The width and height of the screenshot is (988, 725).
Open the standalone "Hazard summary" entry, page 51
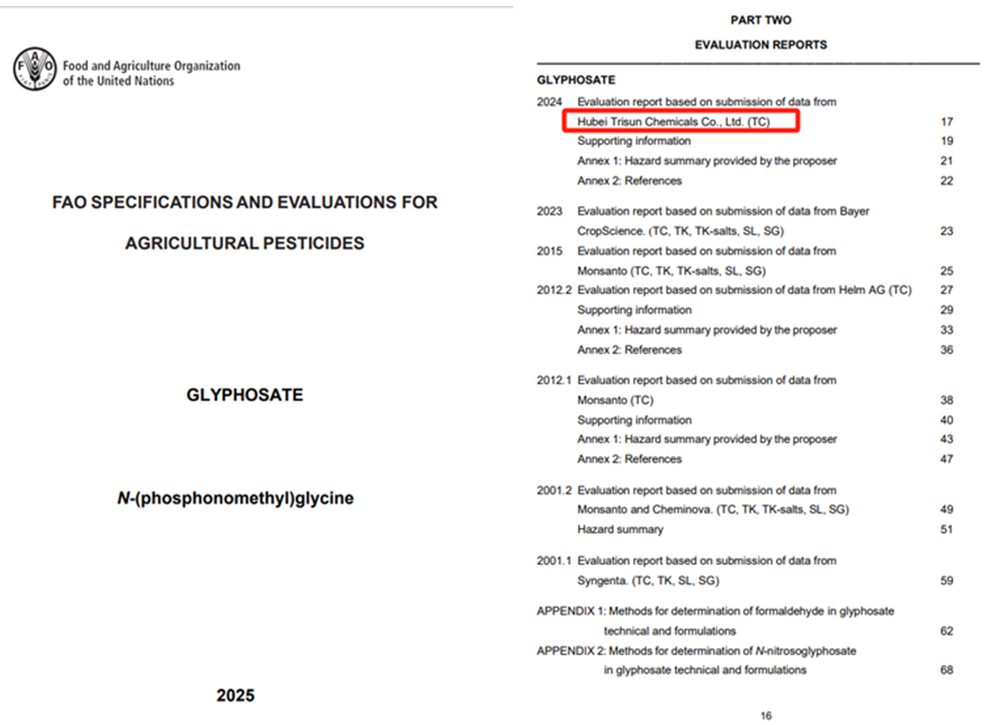[620, 530]
